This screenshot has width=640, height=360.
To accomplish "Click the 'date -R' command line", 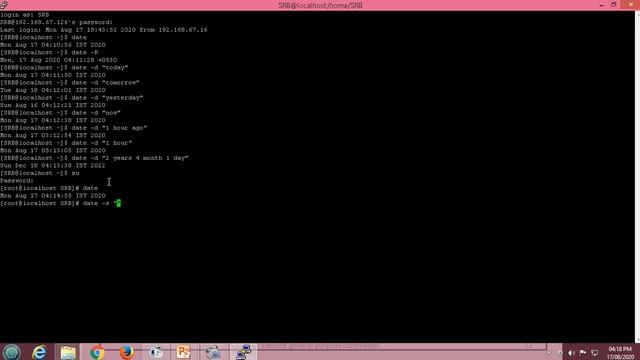I will coord(49,52).
